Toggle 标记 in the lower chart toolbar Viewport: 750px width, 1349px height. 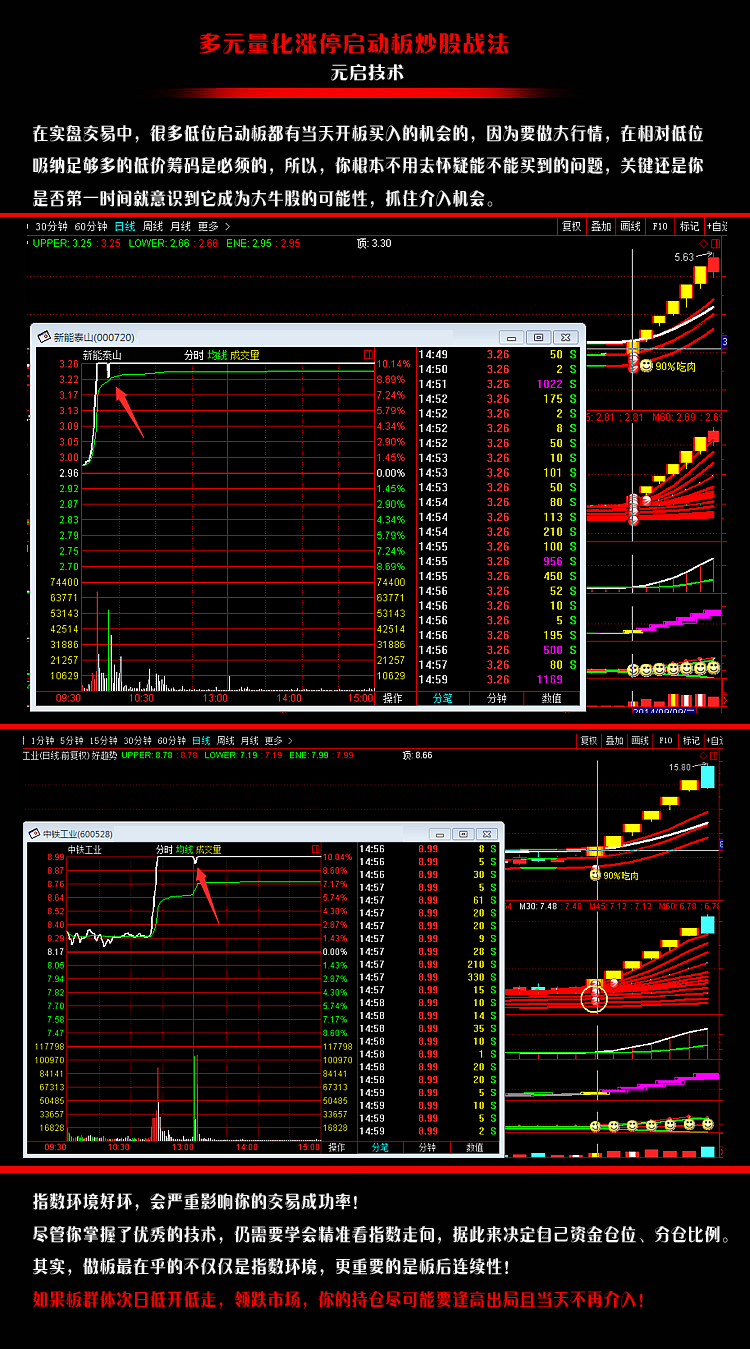(690, 741)
